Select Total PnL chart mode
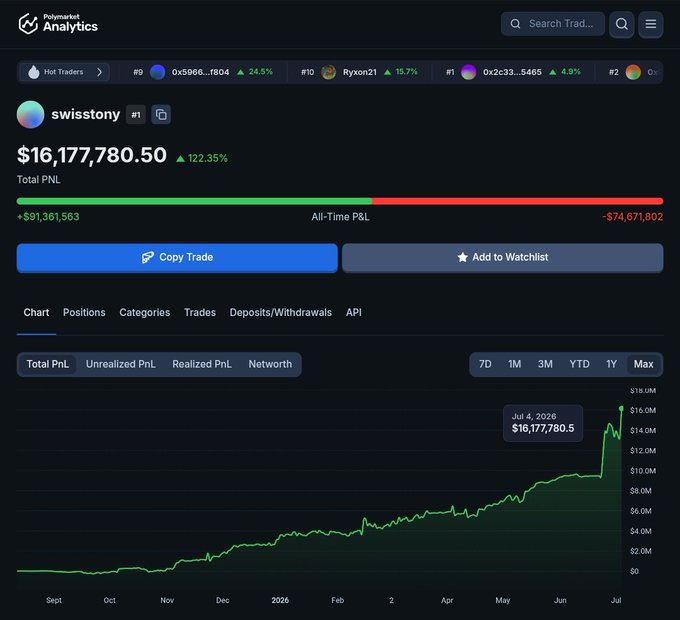 point(48,364)
